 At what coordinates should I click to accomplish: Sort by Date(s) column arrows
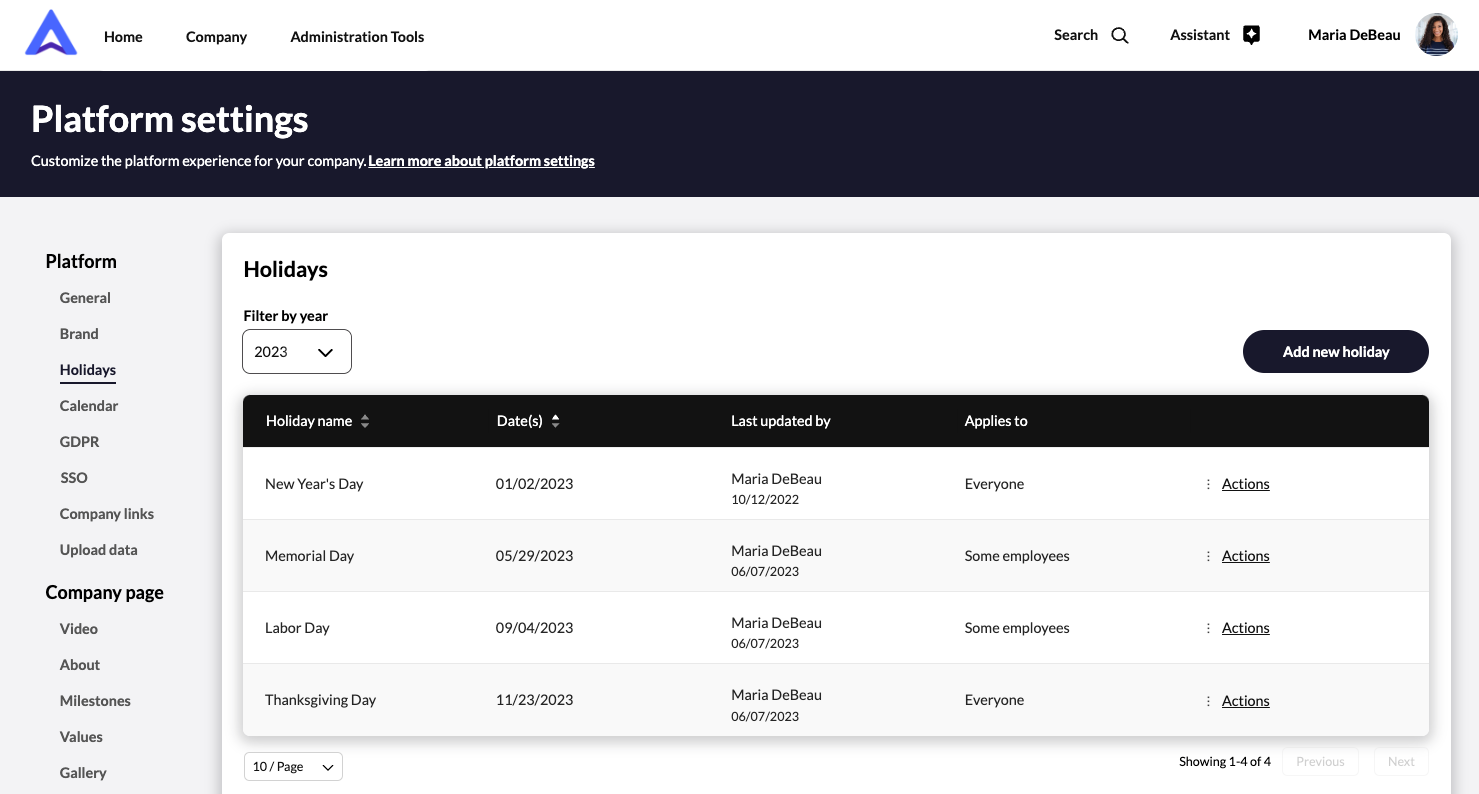pos(556,422)
